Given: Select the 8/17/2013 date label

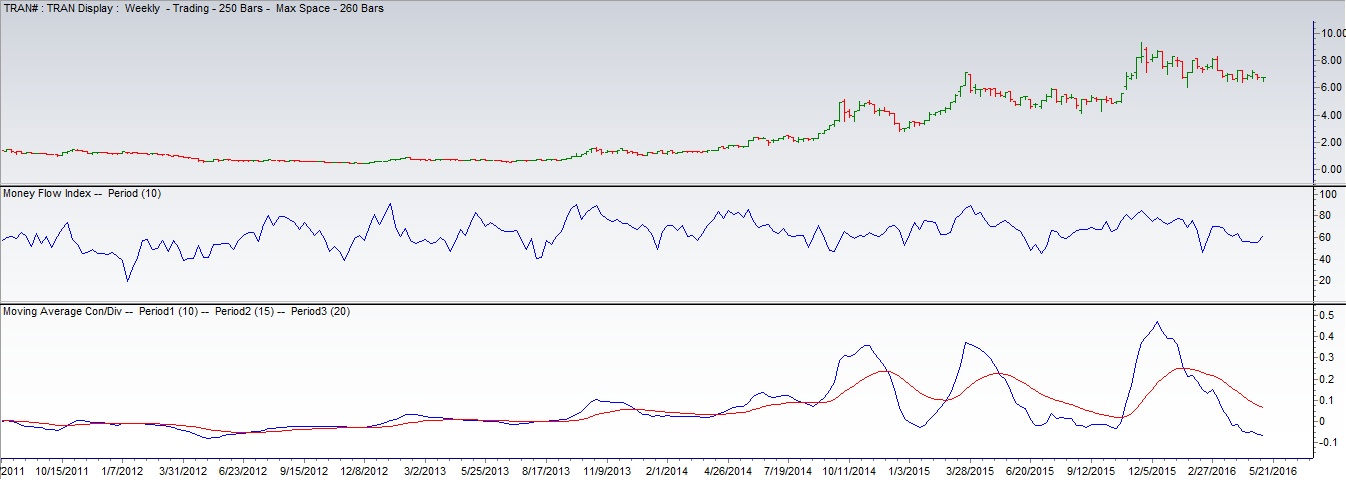Looking at the screenshot, I should pyautogui.click(x=545, y=469).
